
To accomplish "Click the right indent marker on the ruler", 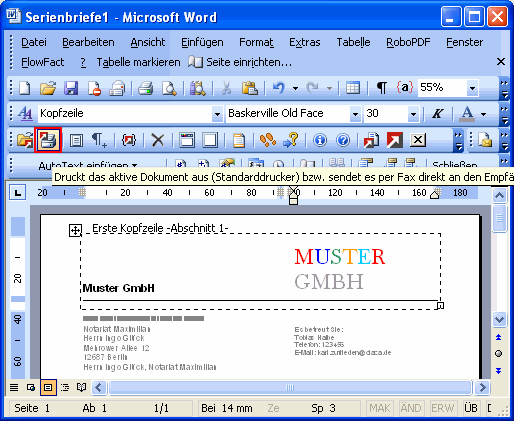I will (x=435, y=195).
